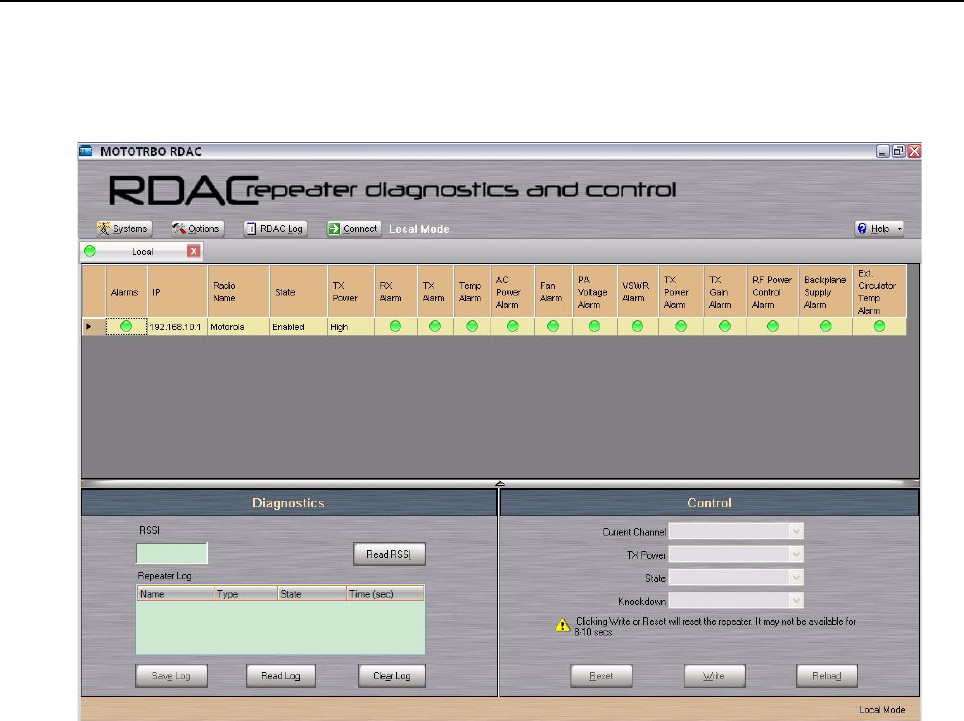Click the VSWR Alarm green indicator
The image size is (964, 721).
638,326
